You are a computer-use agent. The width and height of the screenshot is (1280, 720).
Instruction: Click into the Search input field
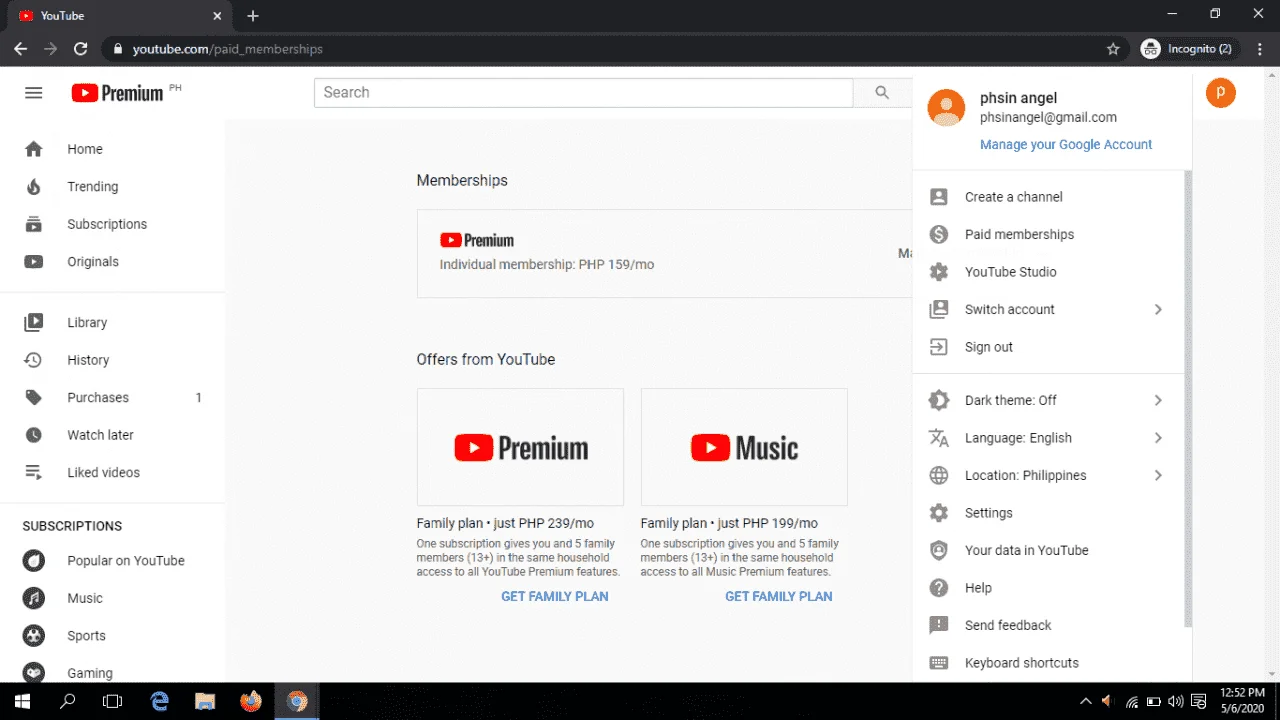point(584,92)
